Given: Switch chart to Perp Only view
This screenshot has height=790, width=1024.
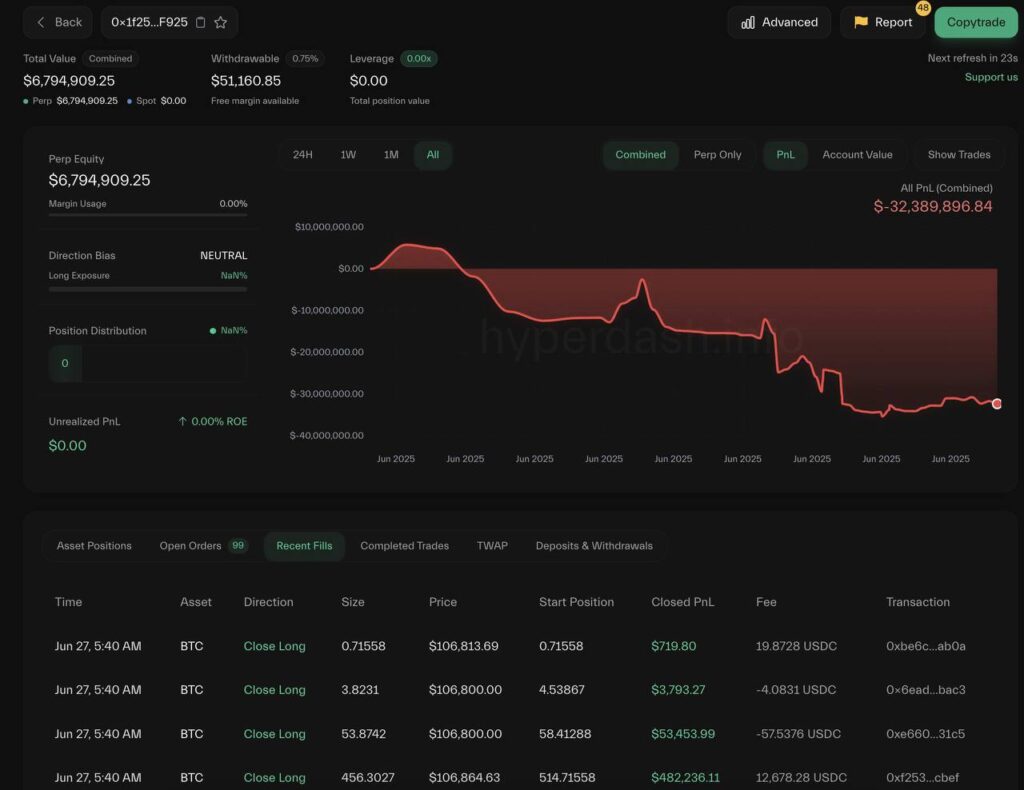Looking at the screenshot, I should pos(717,155).
